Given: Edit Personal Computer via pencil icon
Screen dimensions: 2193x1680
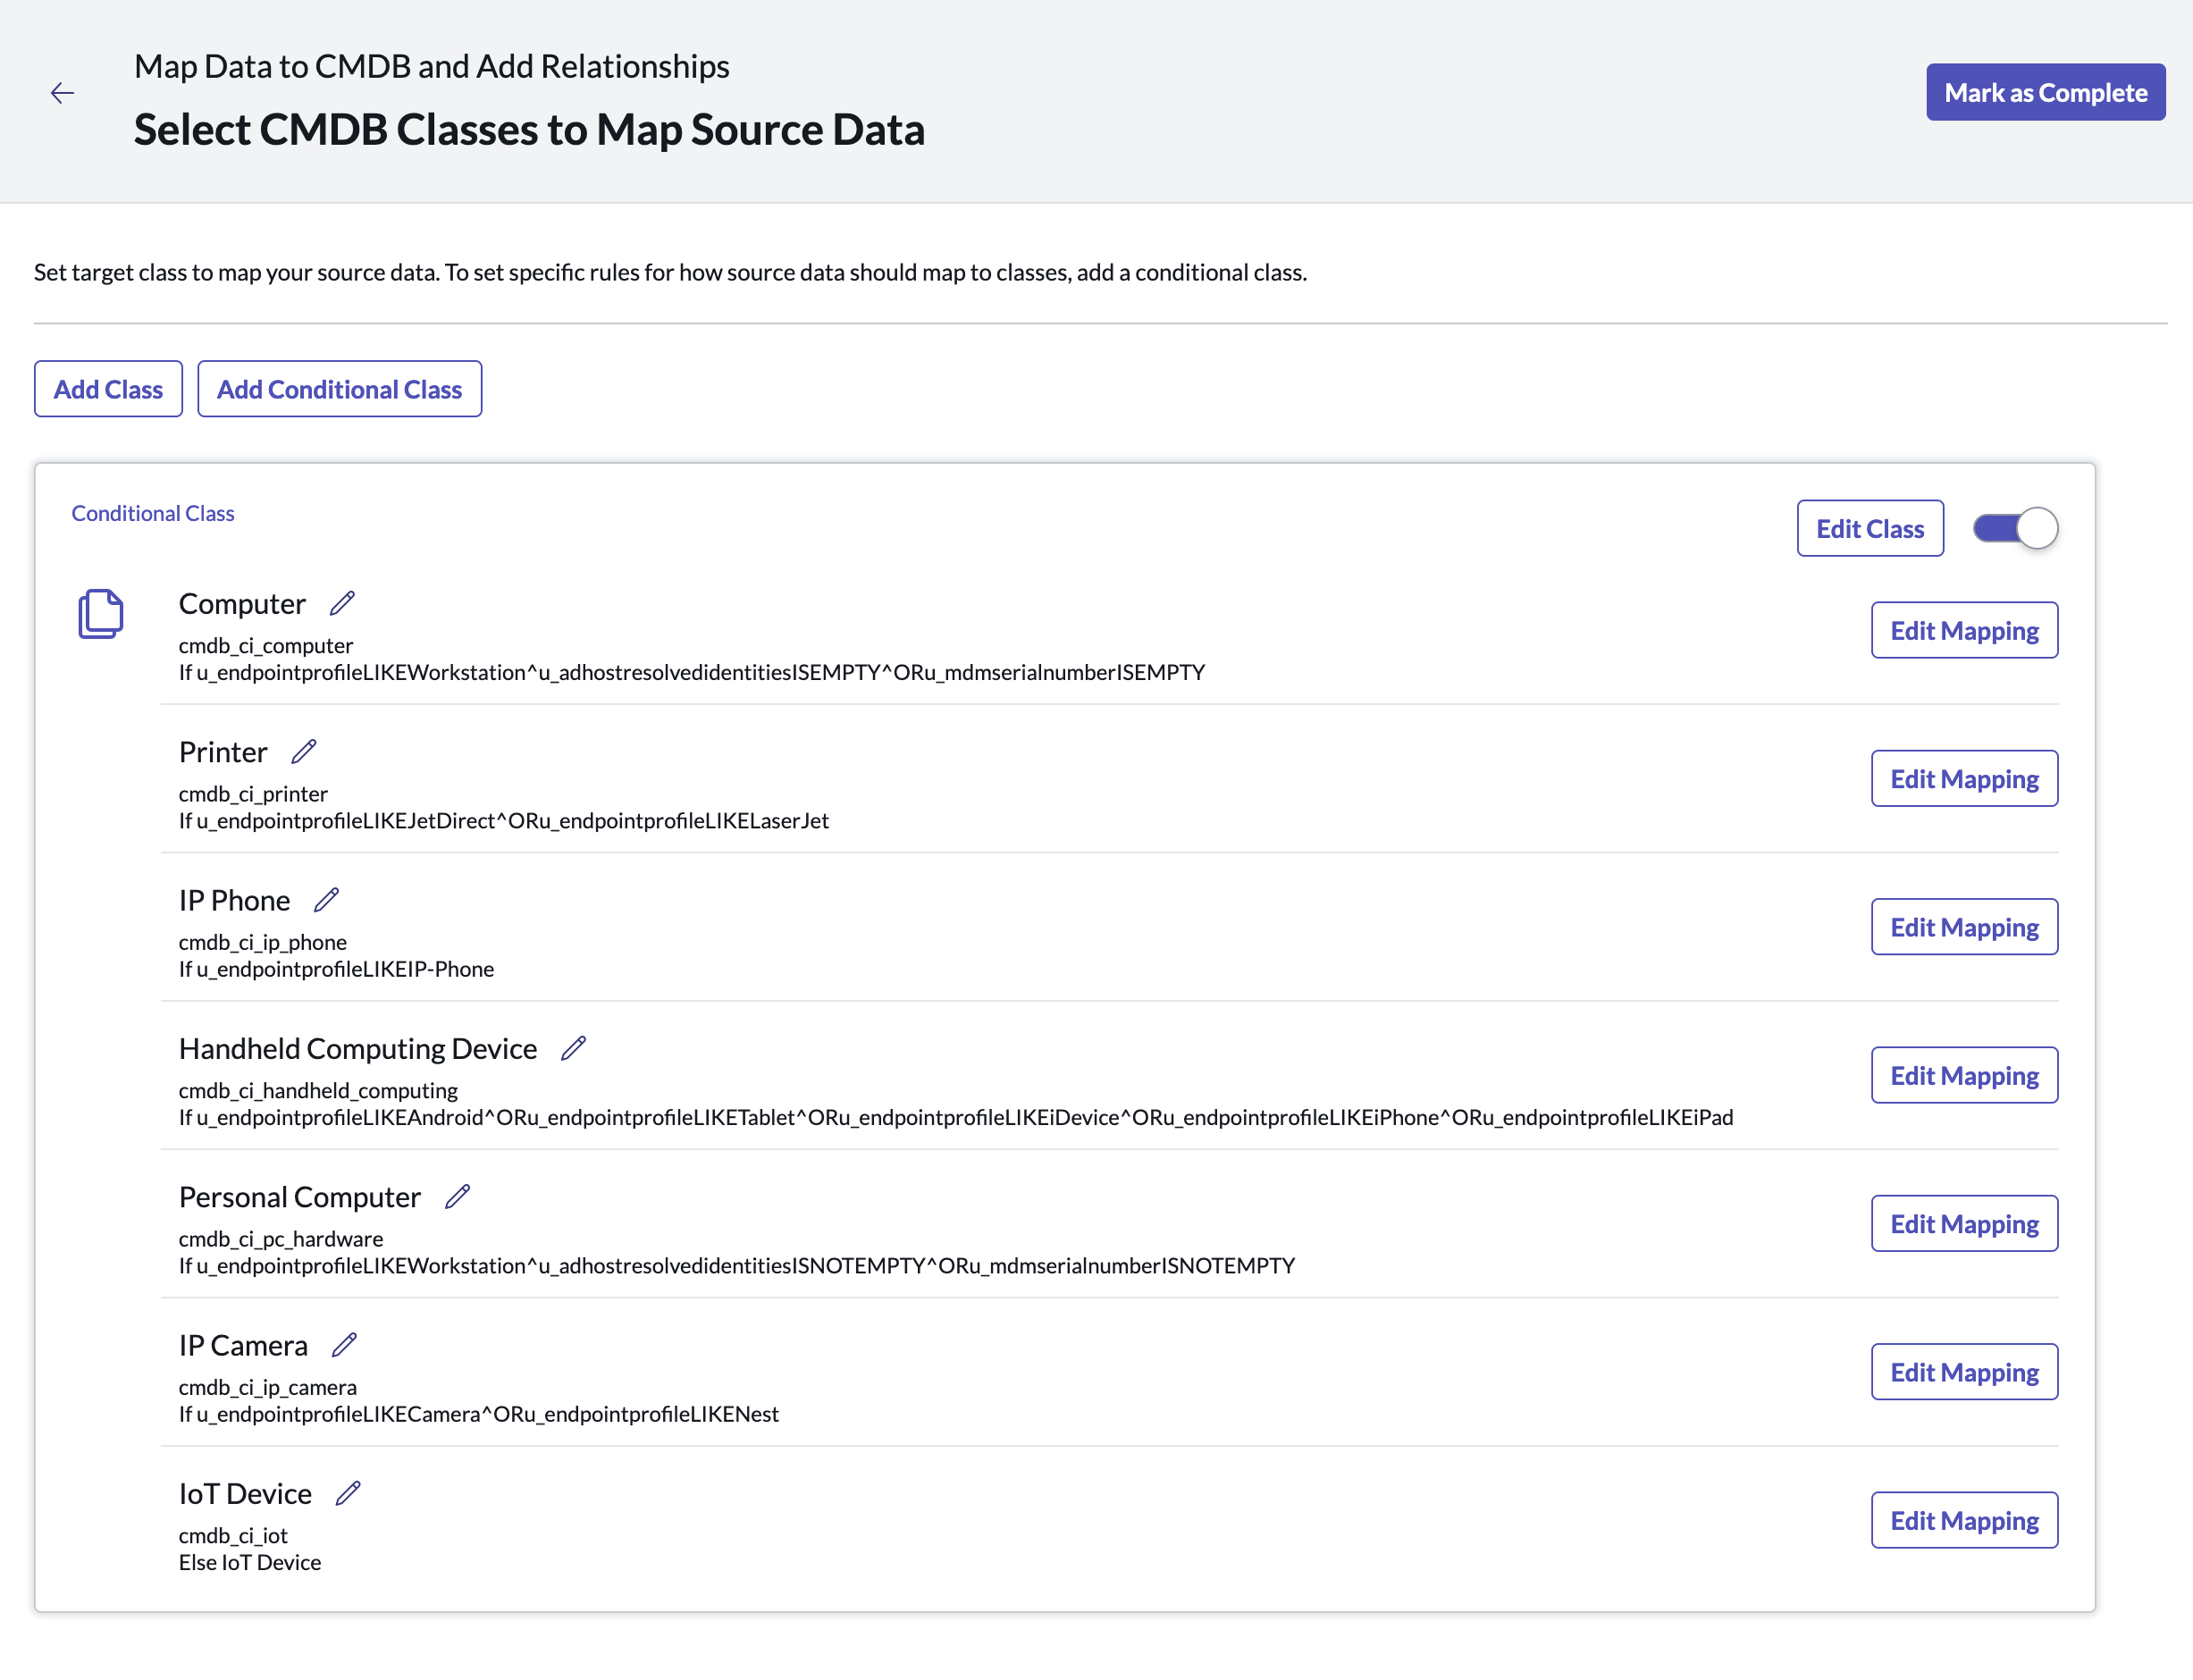Looking at the screenshot, I should [457, 1196].
